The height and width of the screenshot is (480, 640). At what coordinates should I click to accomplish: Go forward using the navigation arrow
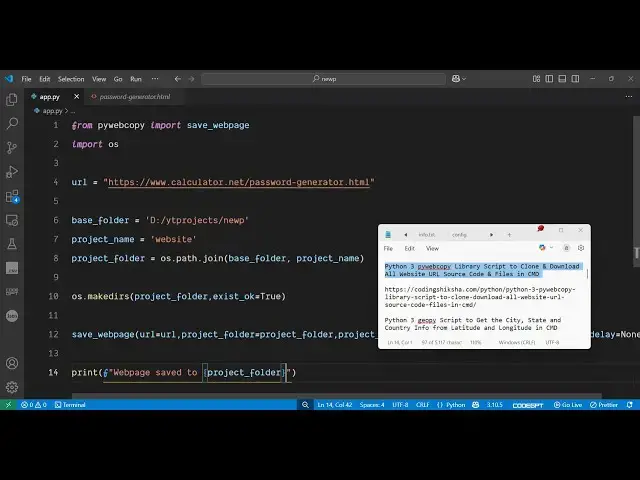191,79
